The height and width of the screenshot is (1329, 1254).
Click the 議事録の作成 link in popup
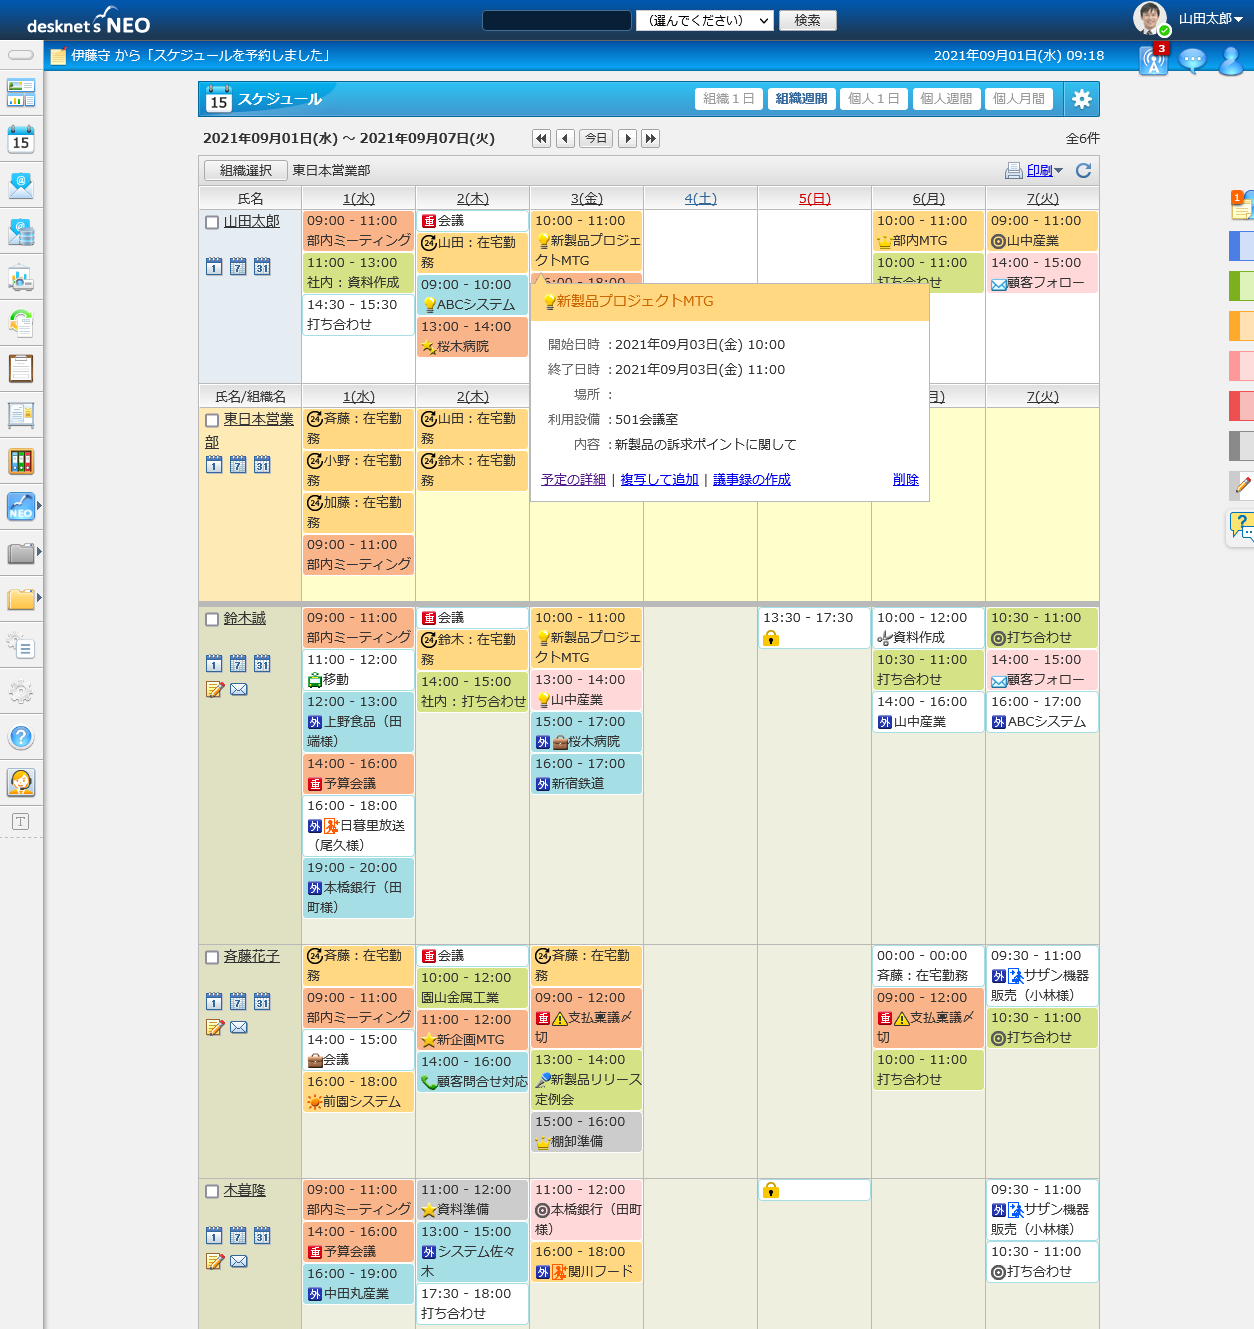(751, 480)
